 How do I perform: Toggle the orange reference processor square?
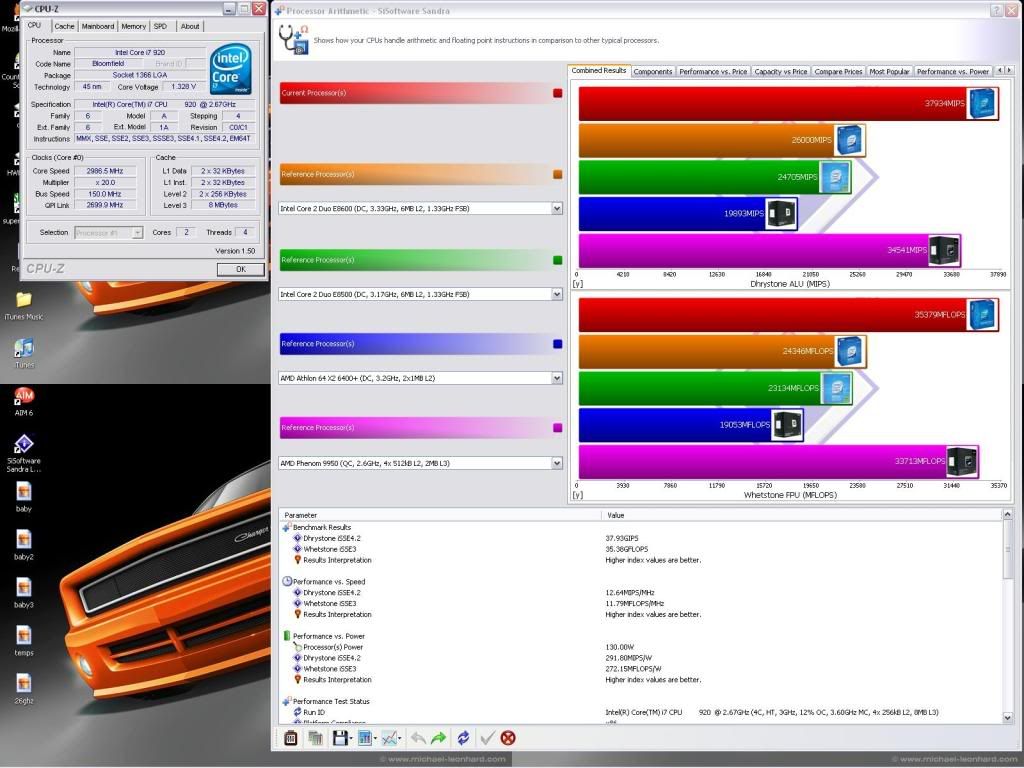coord(557,175)
